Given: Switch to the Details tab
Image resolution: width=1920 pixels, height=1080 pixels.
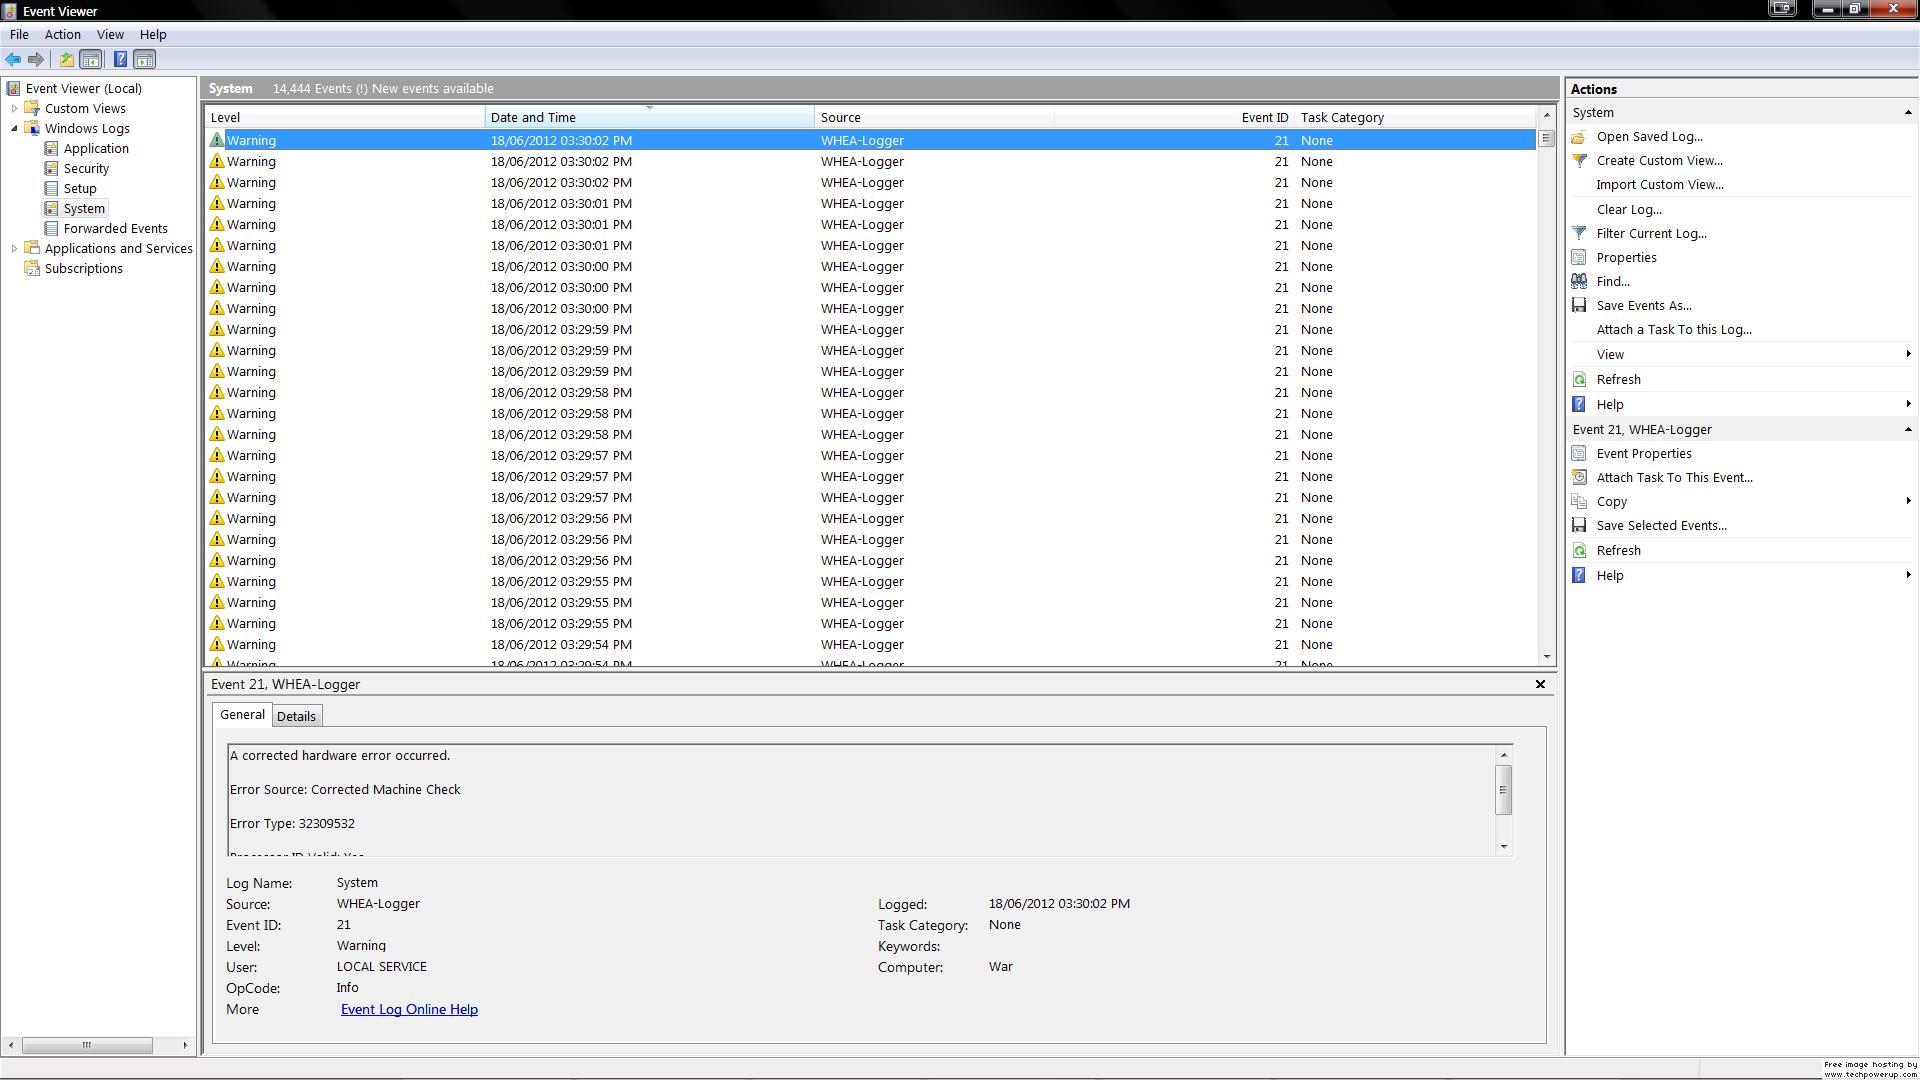Looking at the screenshot, I should pyautogui.click(x=296, y=715).
